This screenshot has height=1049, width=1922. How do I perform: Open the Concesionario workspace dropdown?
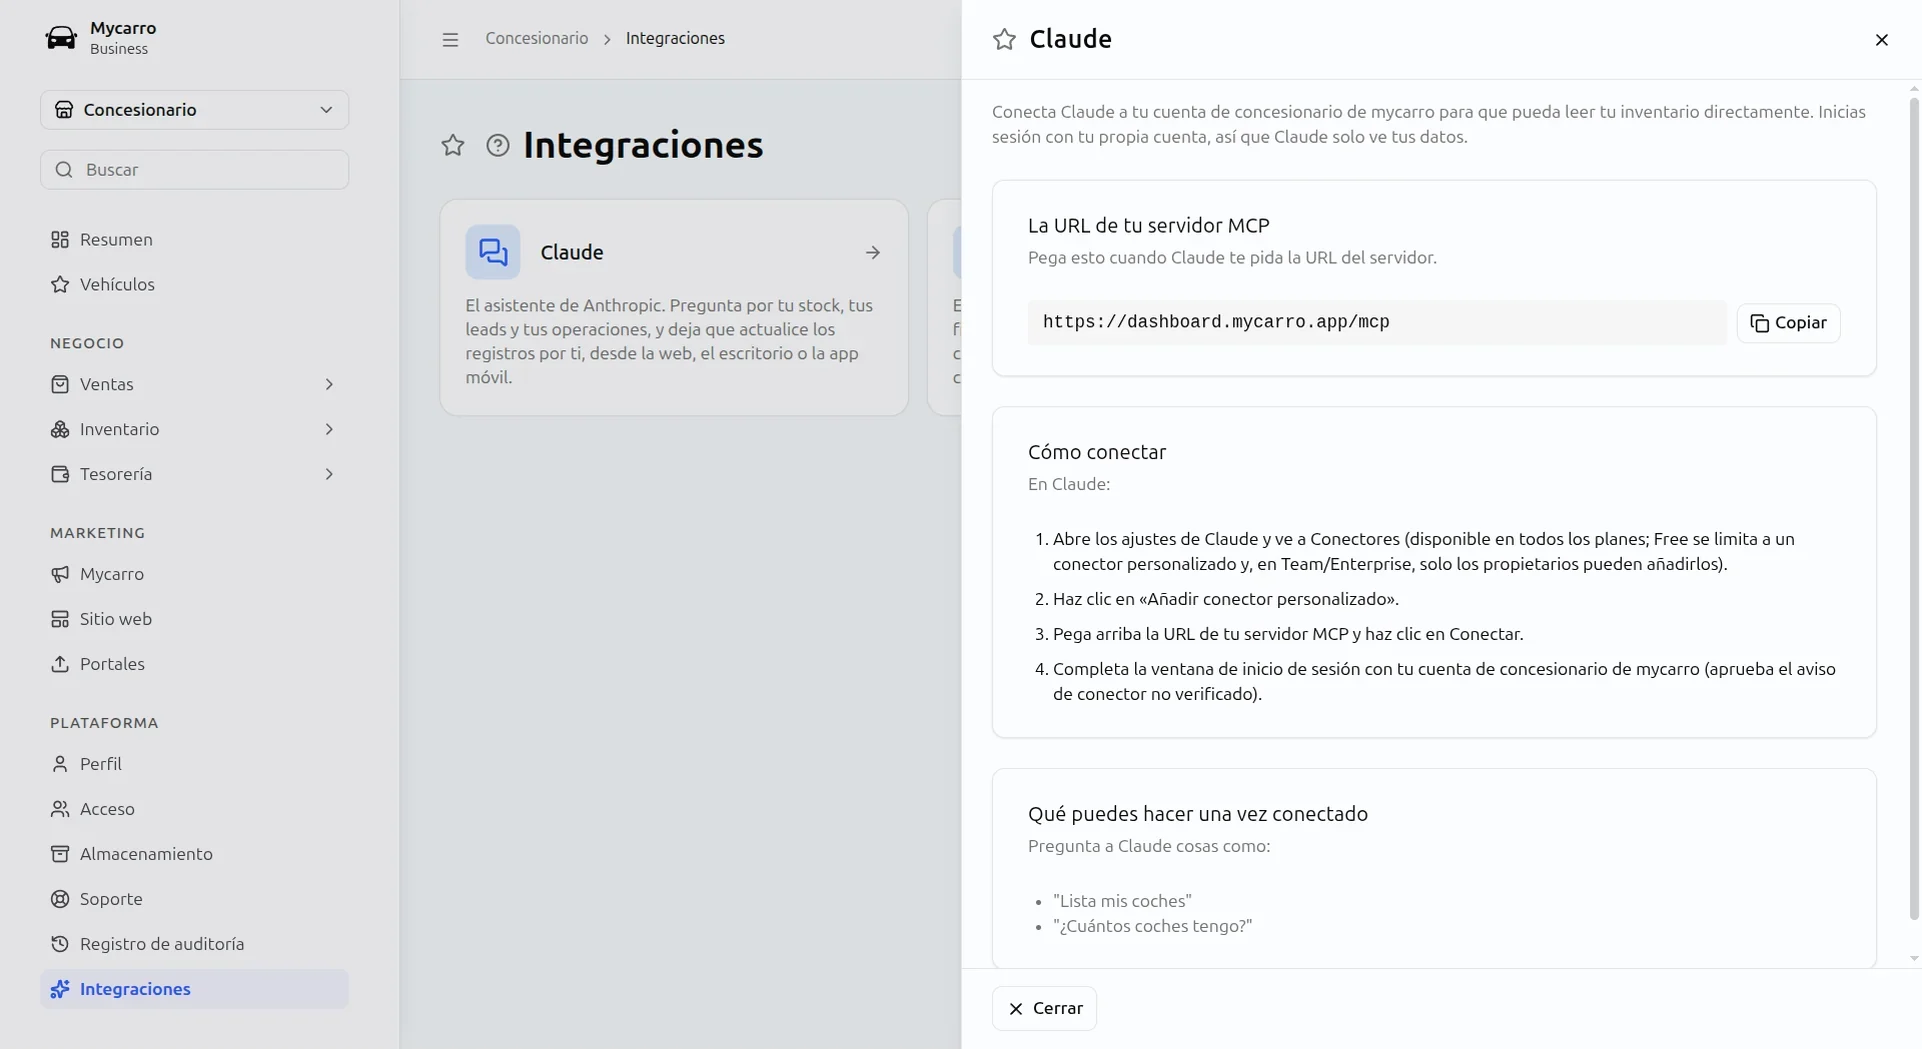click(x=194, y=110)
